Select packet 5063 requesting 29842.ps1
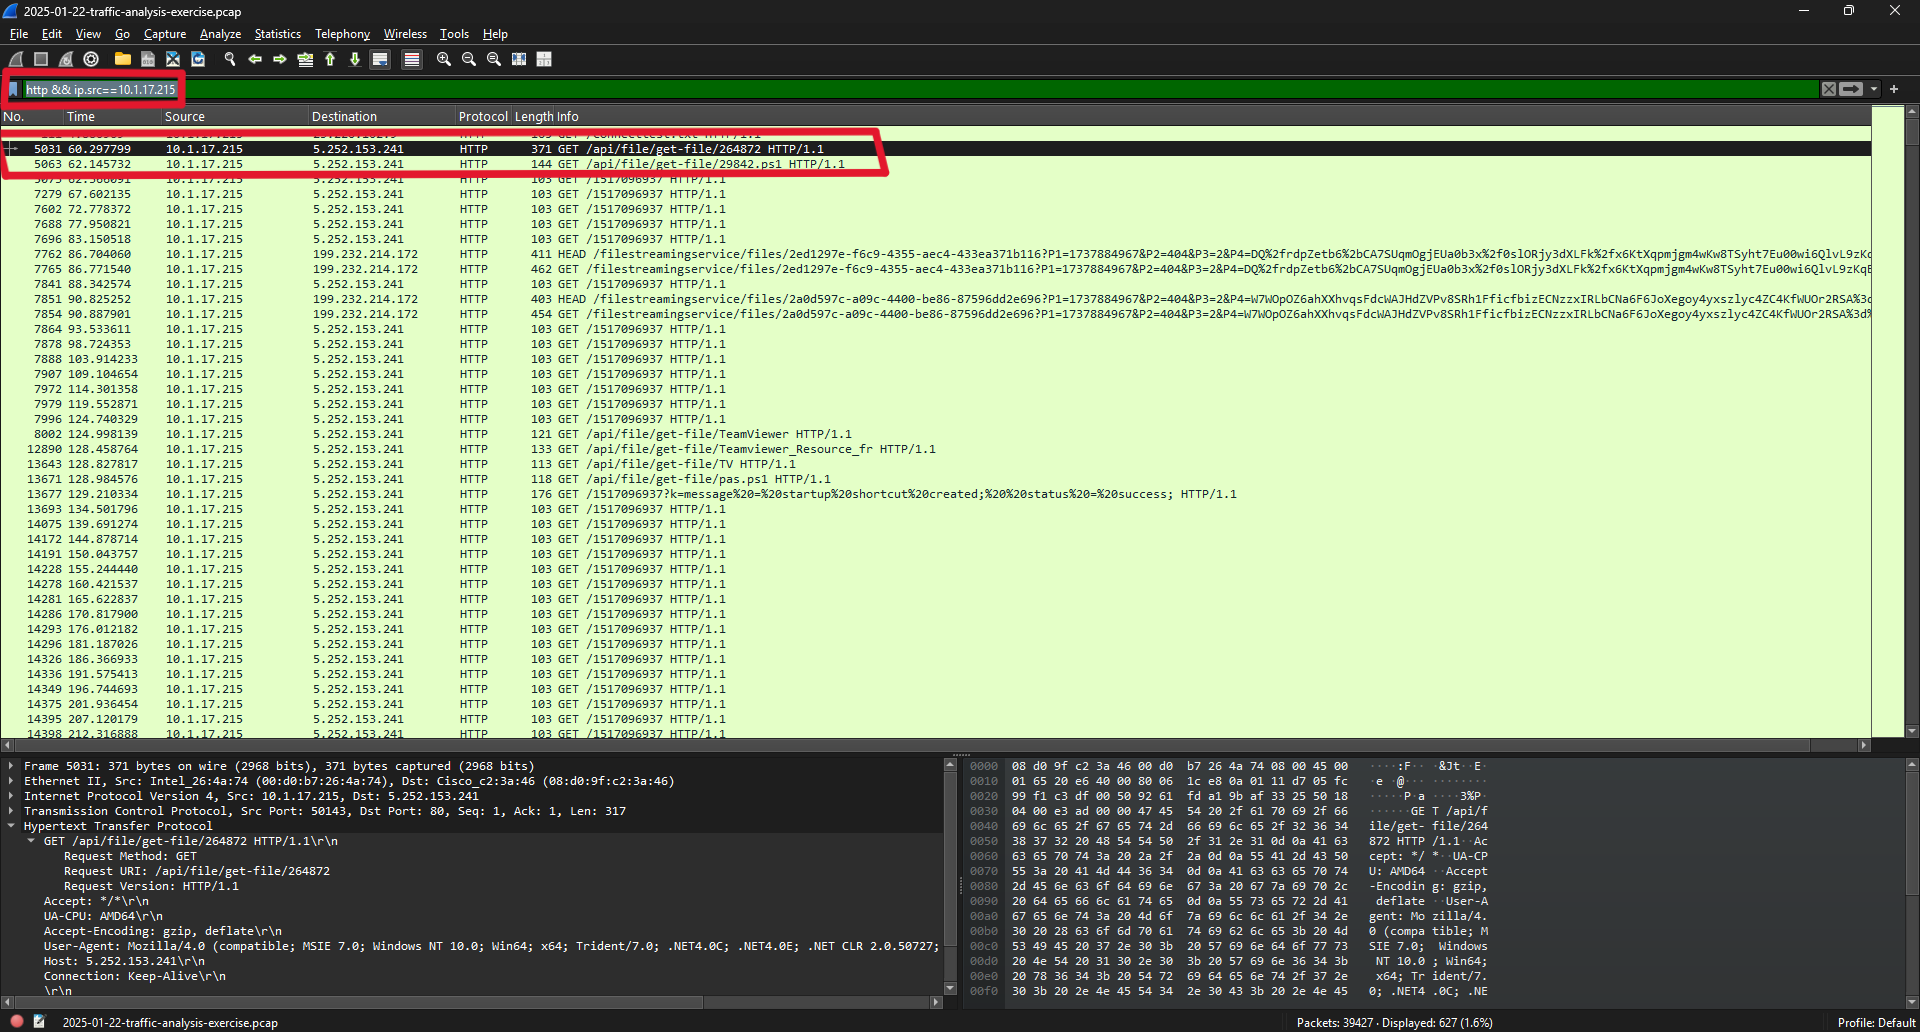The width and height of the screenshot is (1920, 1032). [x=600, y=165]
